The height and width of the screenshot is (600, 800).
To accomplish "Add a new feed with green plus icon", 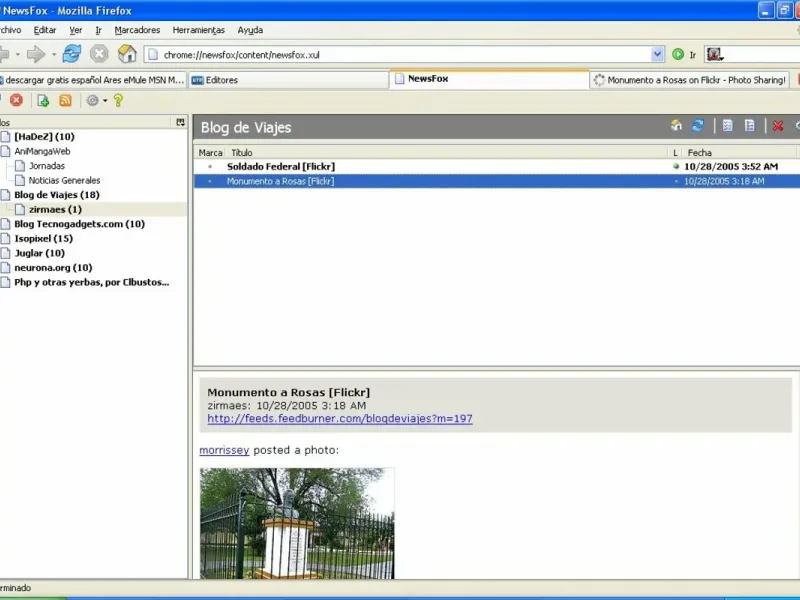I will click(x=43, y=101).
